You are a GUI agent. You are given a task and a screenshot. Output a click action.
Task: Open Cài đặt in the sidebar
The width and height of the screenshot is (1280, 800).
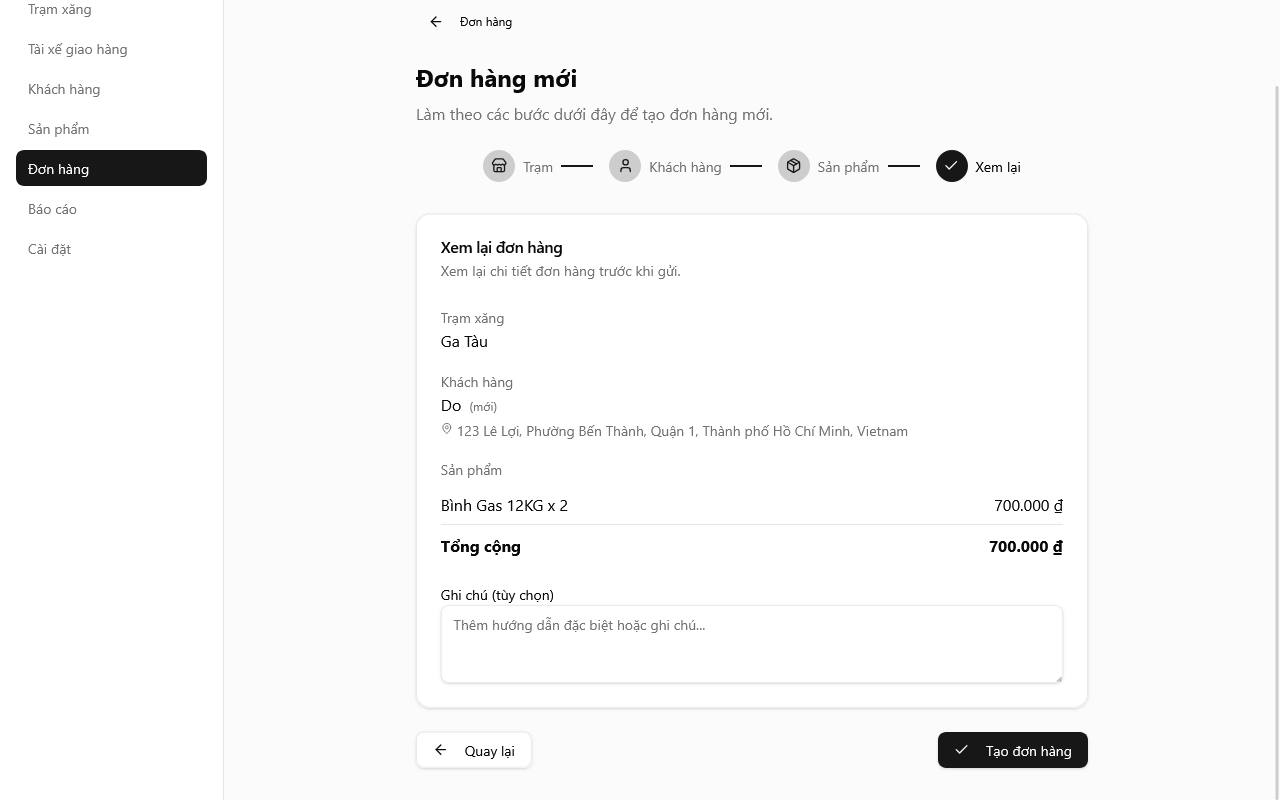click(x=50, y=249)
